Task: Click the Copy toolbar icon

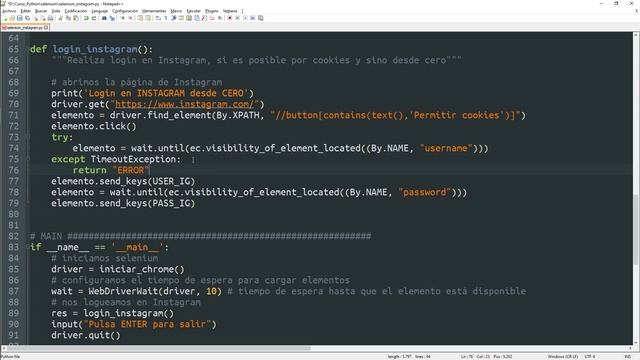Action: tap(68, 18)
